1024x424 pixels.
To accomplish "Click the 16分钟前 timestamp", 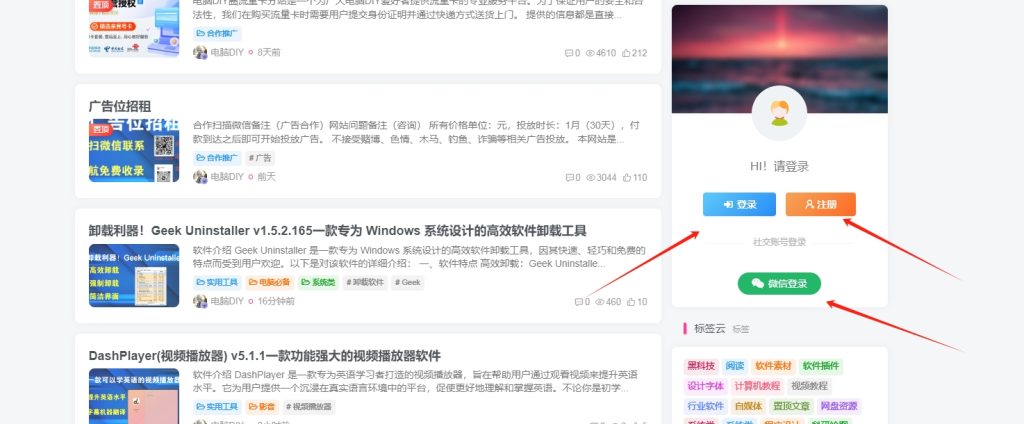I will pos(276,301).
